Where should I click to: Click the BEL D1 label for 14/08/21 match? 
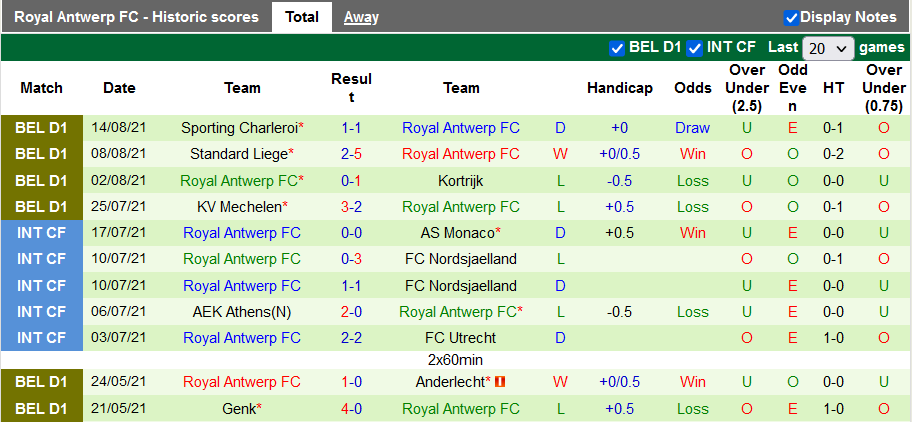(42, 128)
